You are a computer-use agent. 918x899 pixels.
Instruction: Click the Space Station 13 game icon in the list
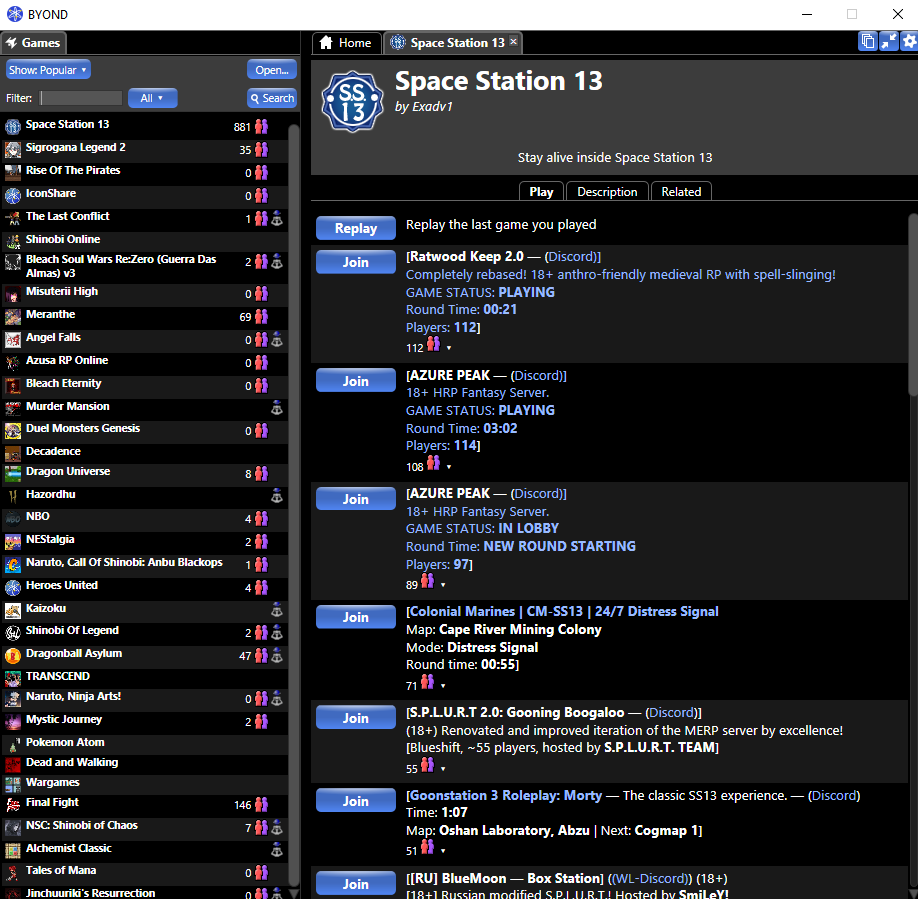tap(13, 126)
